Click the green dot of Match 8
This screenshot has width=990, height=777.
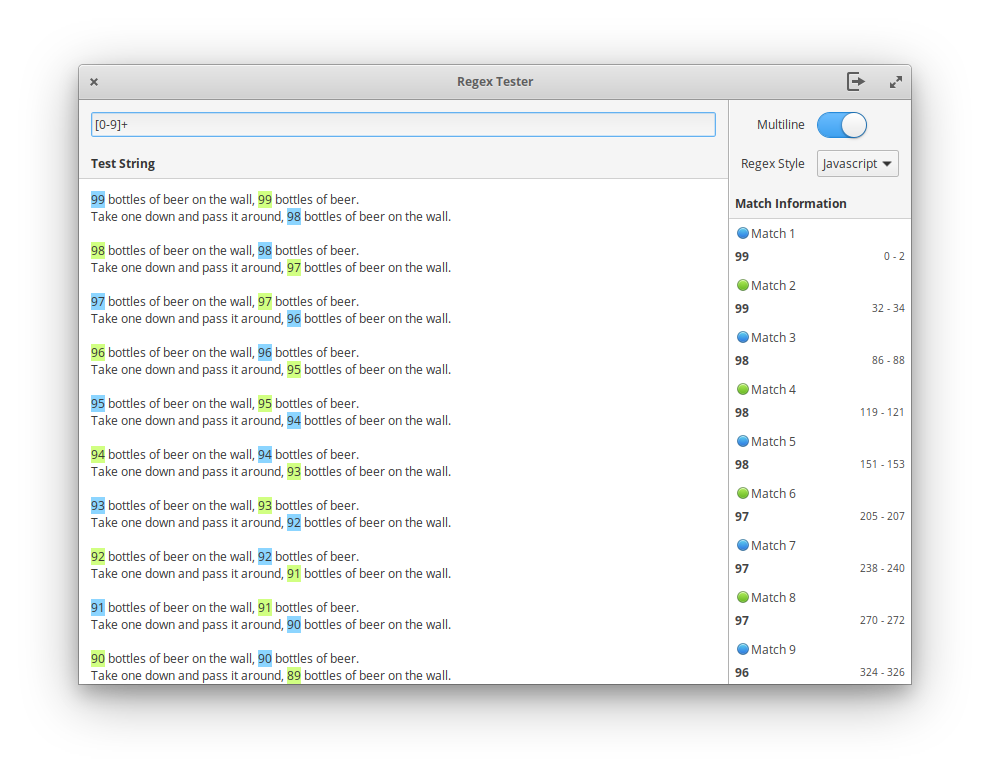click(x=742, y=597)
